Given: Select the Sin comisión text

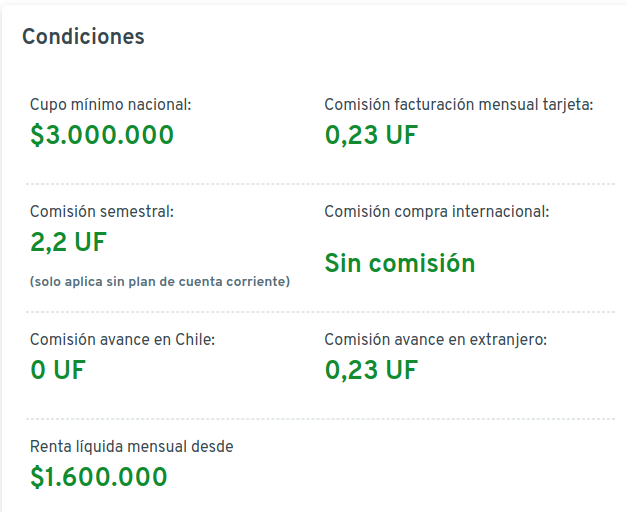Looking at the screenshot, I should tap(400, 263).
